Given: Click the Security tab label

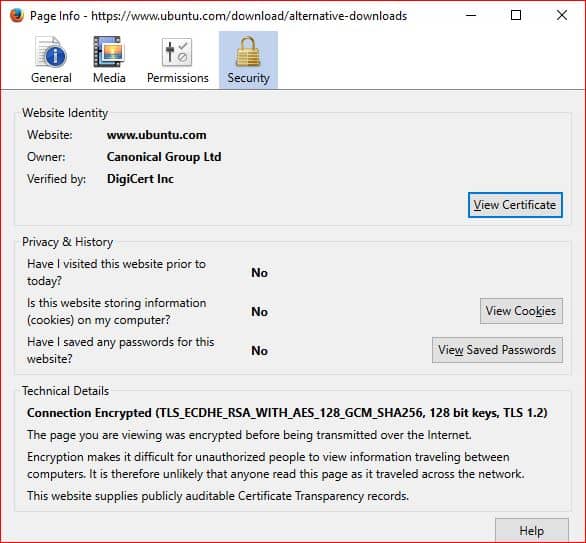Looking at the screenshot, I should point(248,78).
